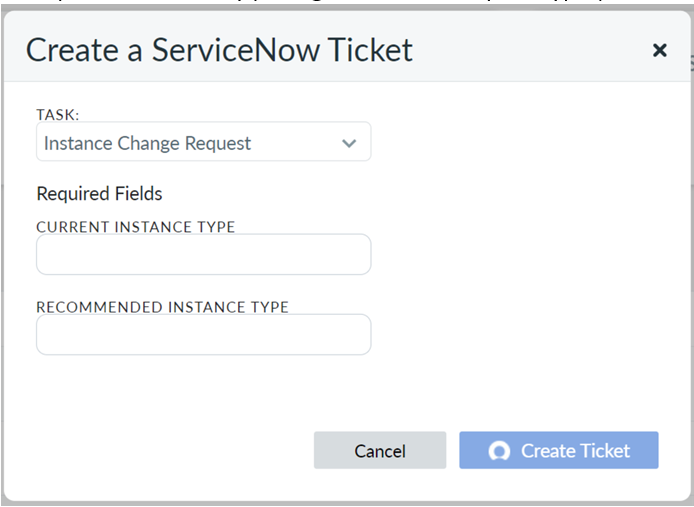Image resolution: width=694 pixels, height=507 pixels.
Task: Open the Task dropdown showing Instance Change Request
Action: 204,142
